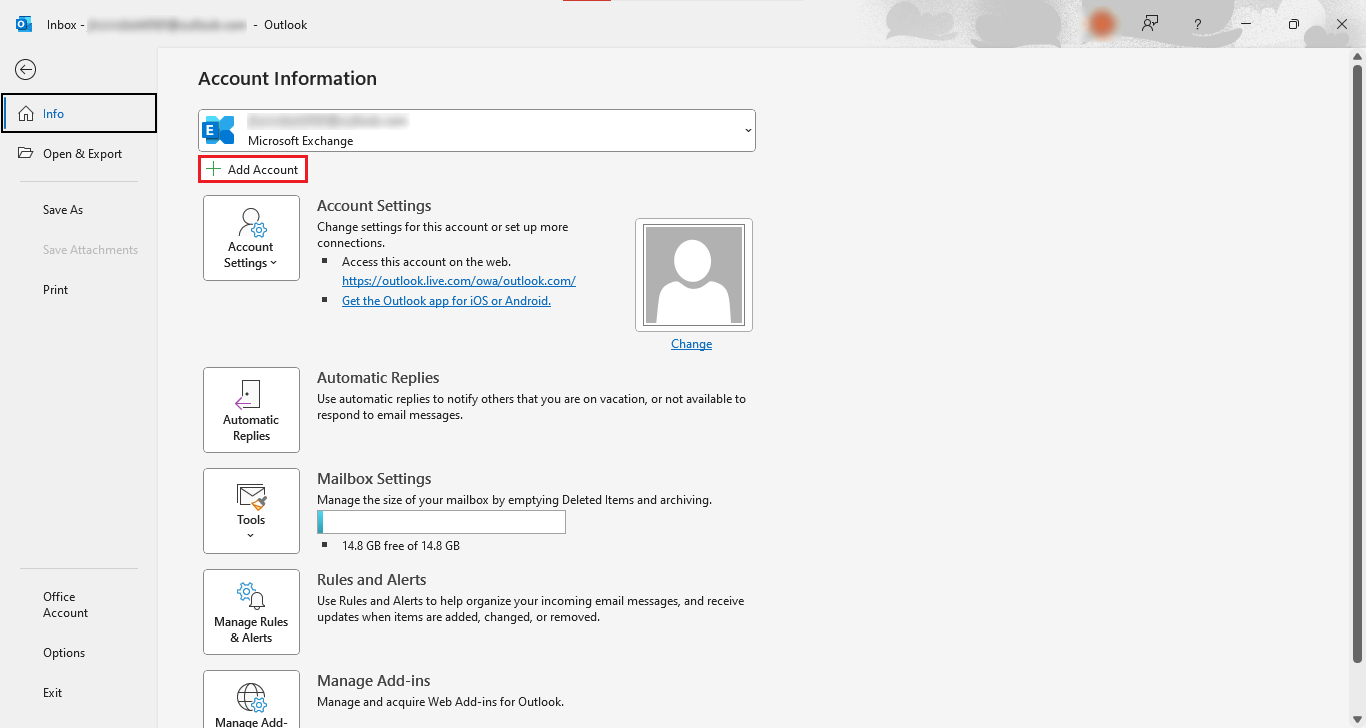
Task: Open the outlook.live.com web access link
Action: [x=458, y=281]
